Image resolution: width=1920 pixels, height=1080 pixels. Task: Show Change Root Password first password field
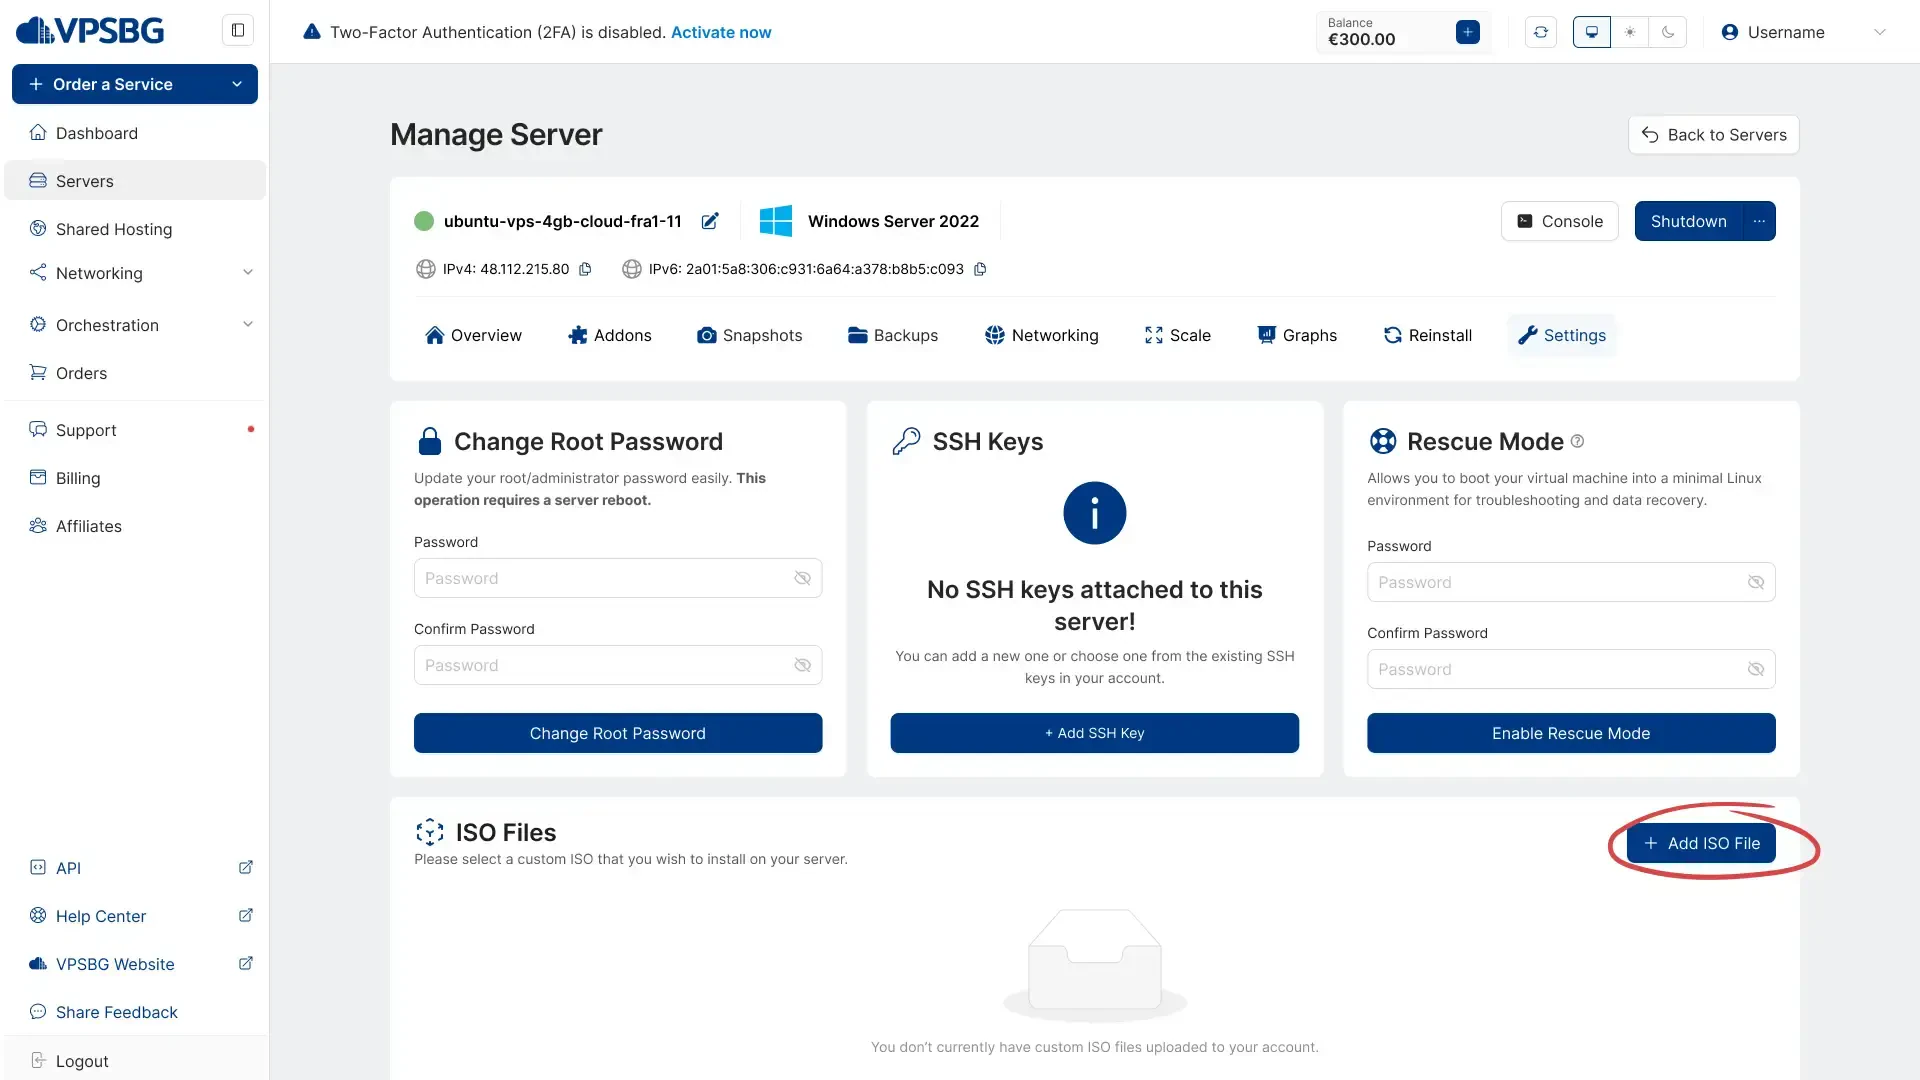point(802,578)
